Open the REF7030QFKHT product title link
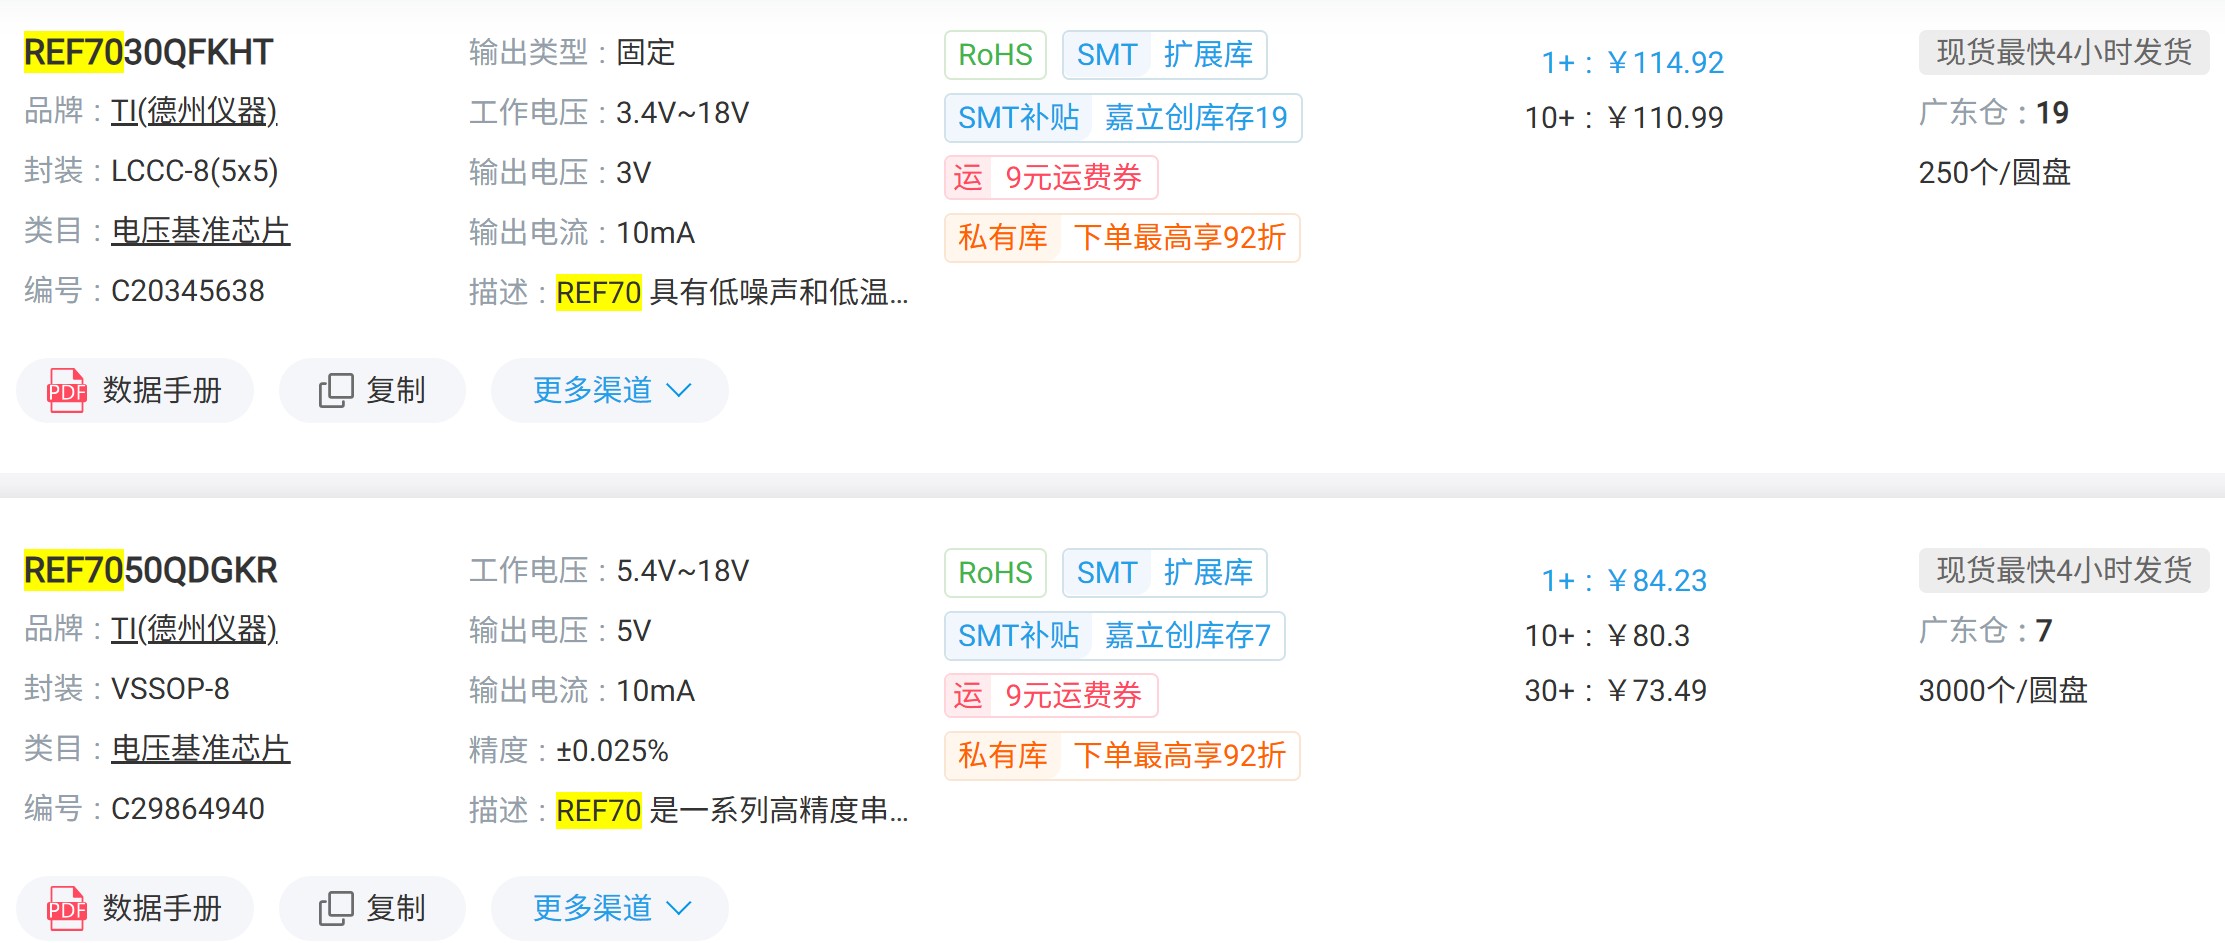 [x=148, y=52]
